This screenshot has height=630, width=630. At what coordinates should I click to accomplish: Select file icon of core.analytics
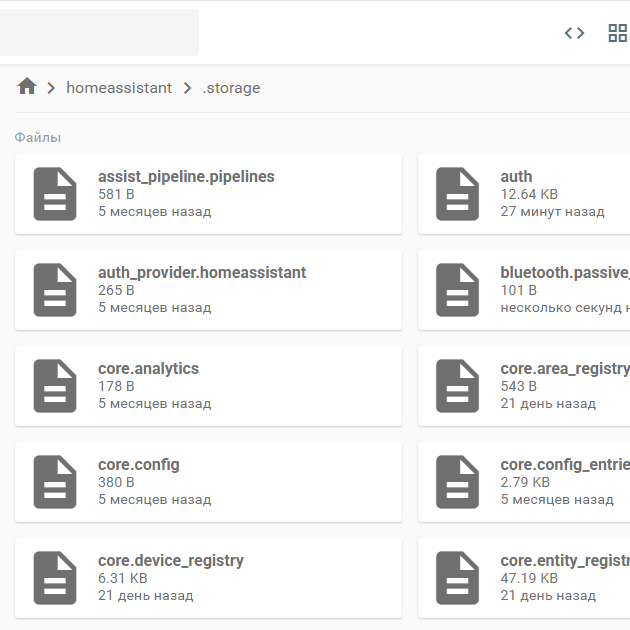55,386
